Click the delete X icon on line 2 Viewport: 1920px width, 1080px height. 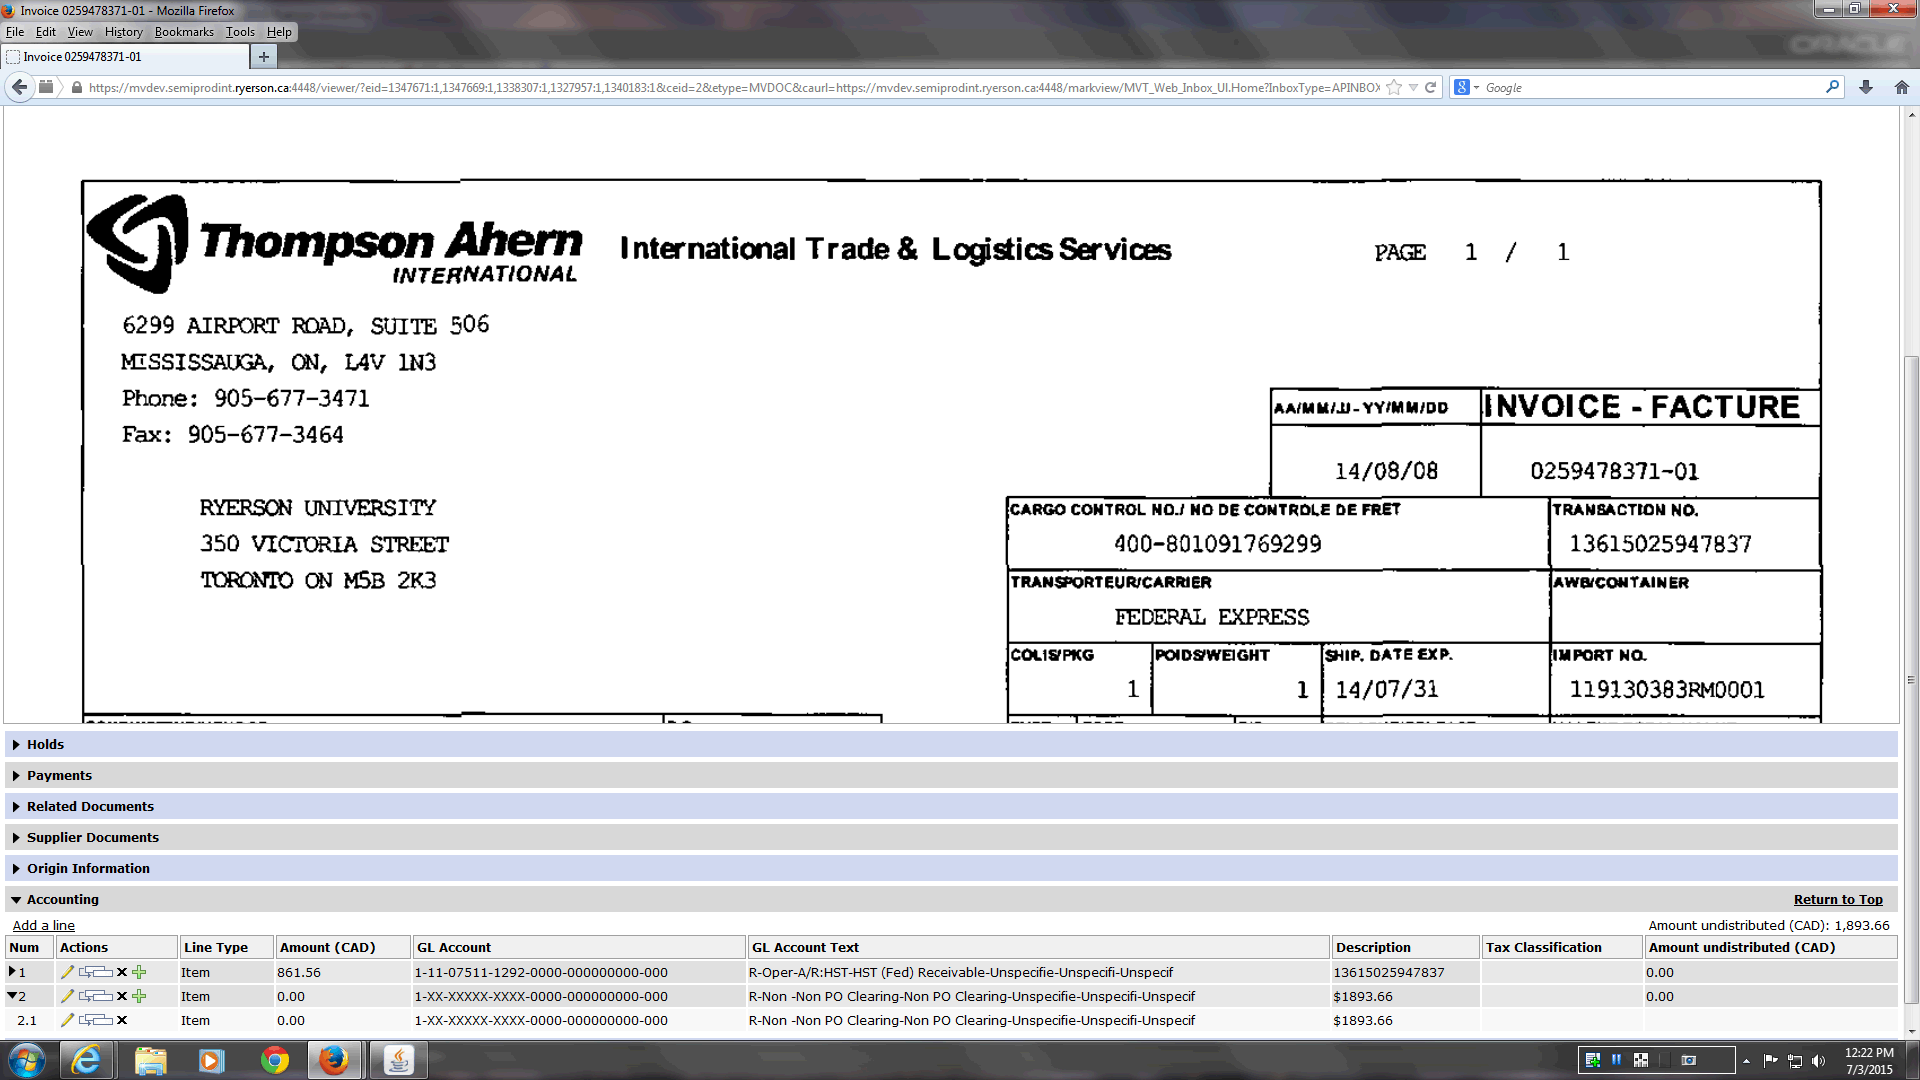click(x=122, y=996)
